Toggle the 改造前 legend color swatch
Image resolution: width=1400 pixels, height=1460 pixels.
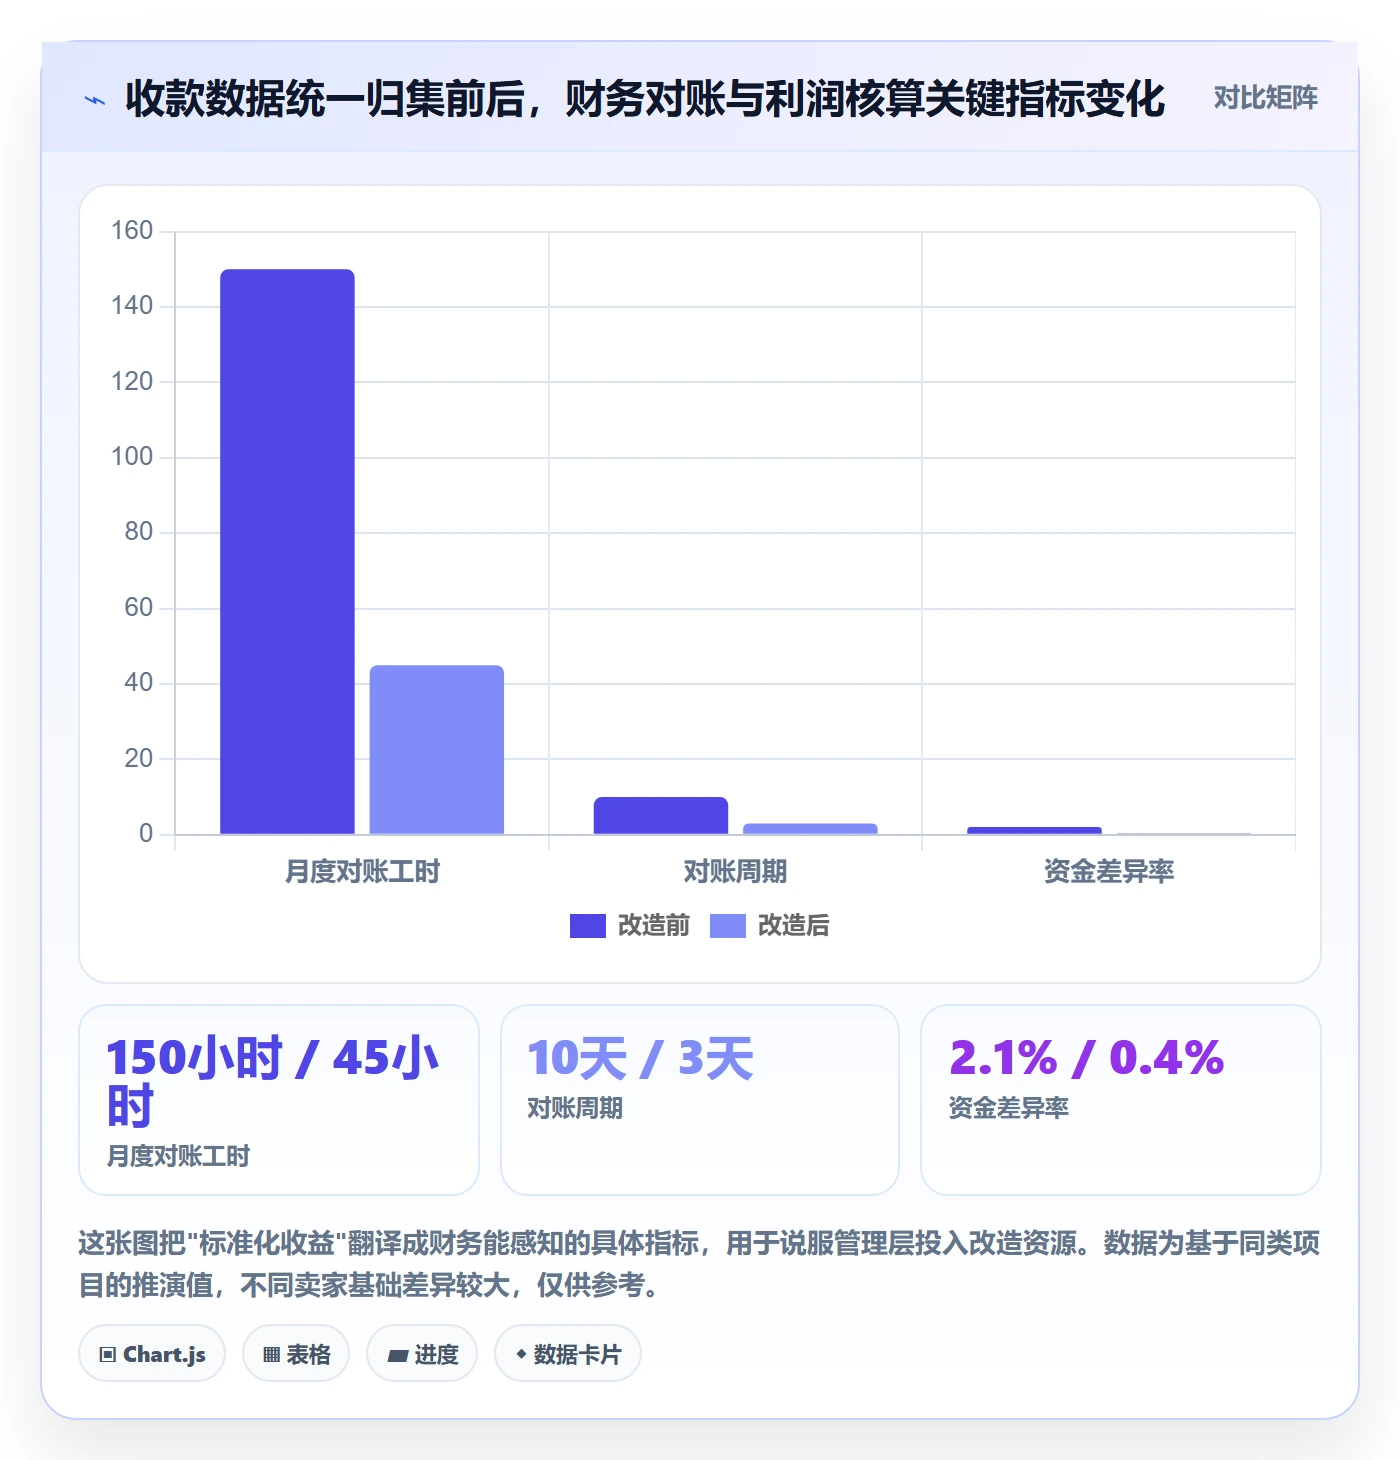tap(588, 926)
